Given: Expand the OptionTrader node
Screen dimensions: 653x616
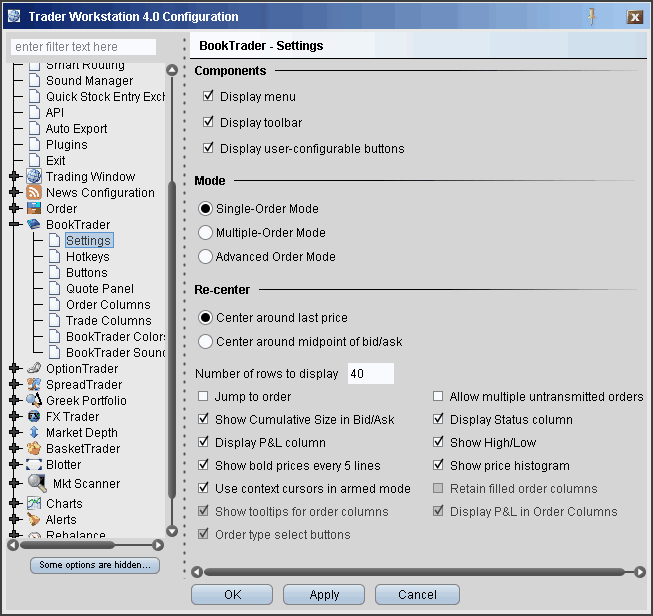Looking at the screenshot, I should tap(15, 368).
